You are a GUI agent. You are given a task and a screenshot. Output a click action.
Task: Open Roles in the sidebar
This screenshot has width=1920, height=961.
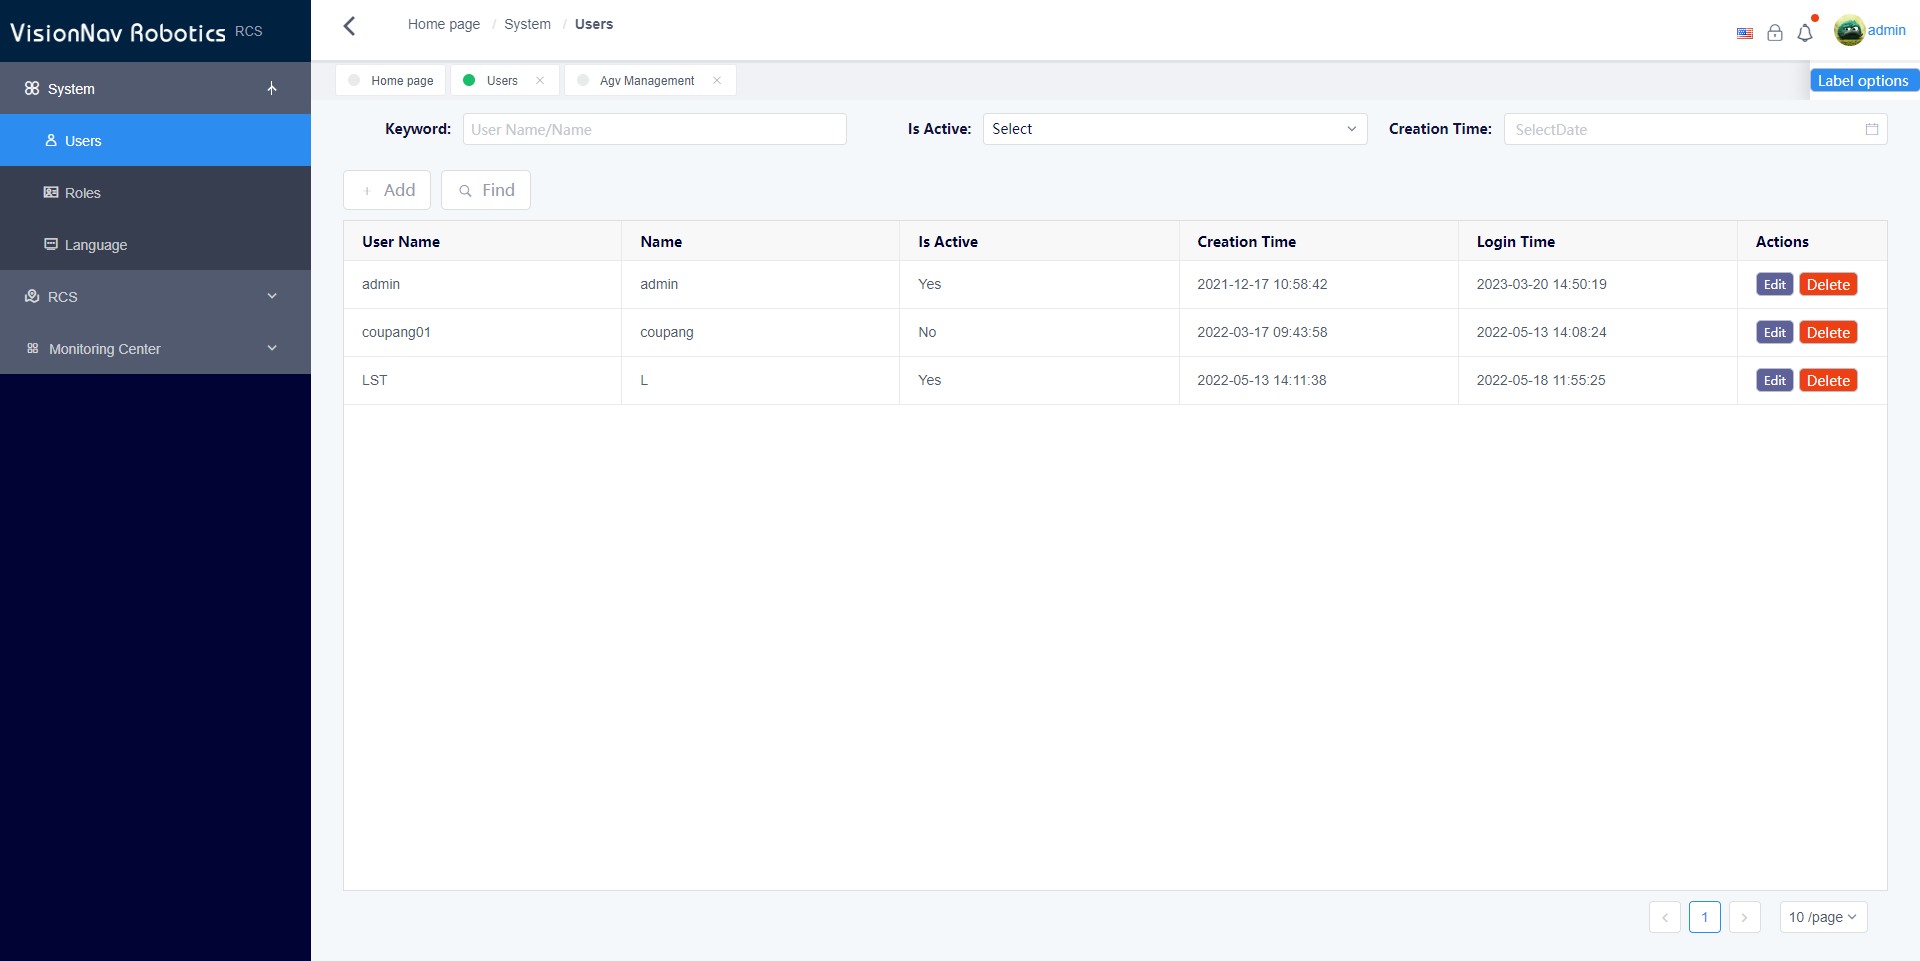coord(82,193)
